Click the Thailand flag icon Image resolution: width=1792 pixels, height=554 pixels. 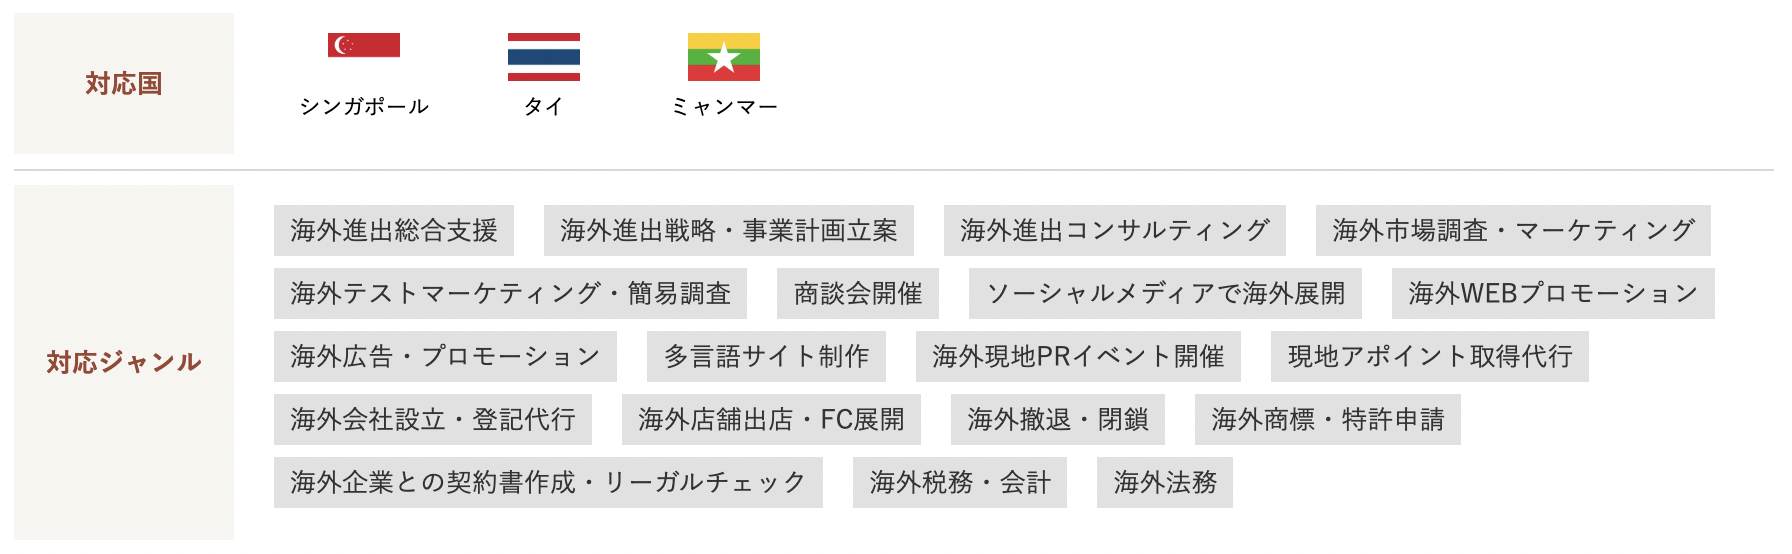544,57
